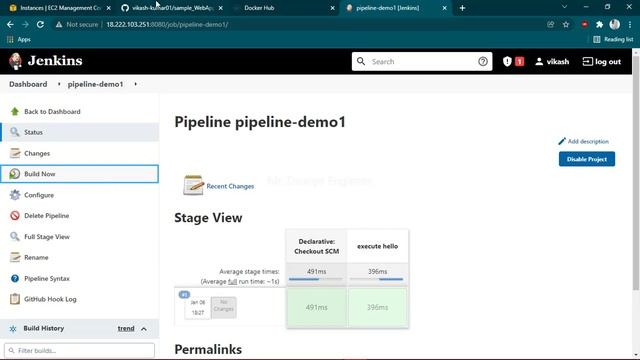Click the browser address bar URL
Screen dimensions: 640x360
click(167, 24)
